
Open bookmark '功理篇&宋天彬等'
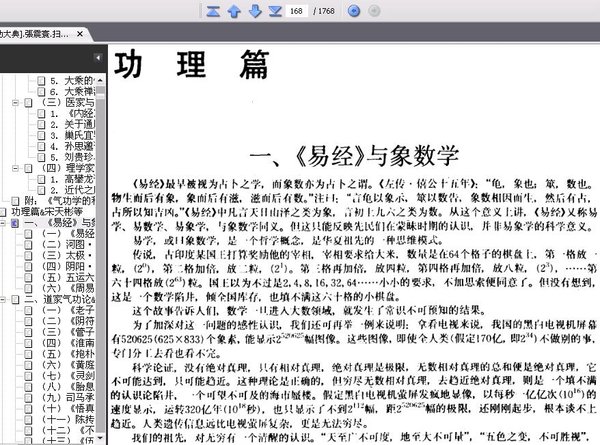[x=47, y=212]
